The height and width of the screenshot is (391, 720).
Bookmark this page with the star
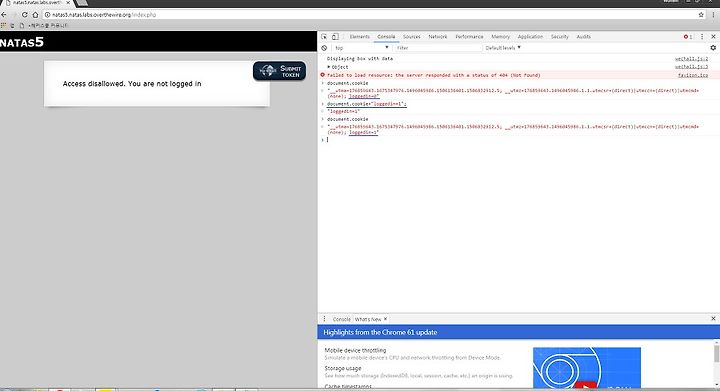tap(701, 15)
